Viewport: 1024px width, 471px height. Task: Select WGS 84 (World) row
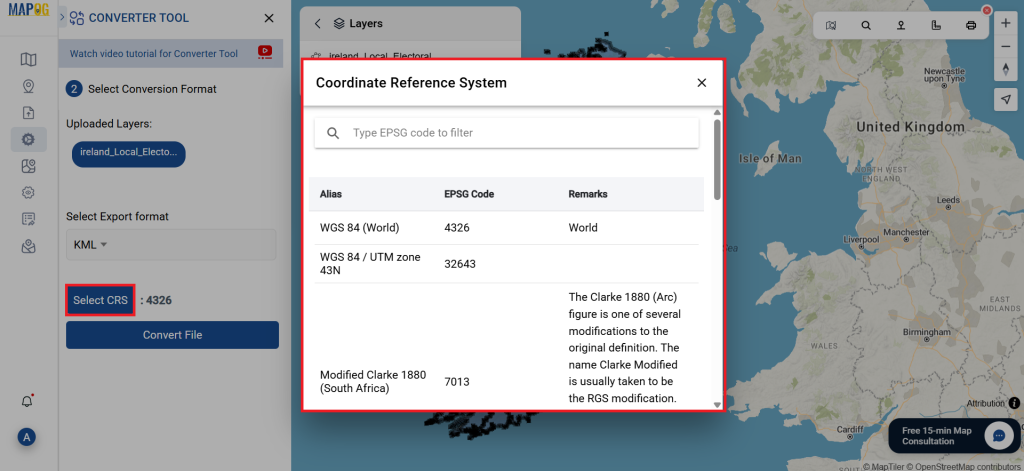(506, 228)
